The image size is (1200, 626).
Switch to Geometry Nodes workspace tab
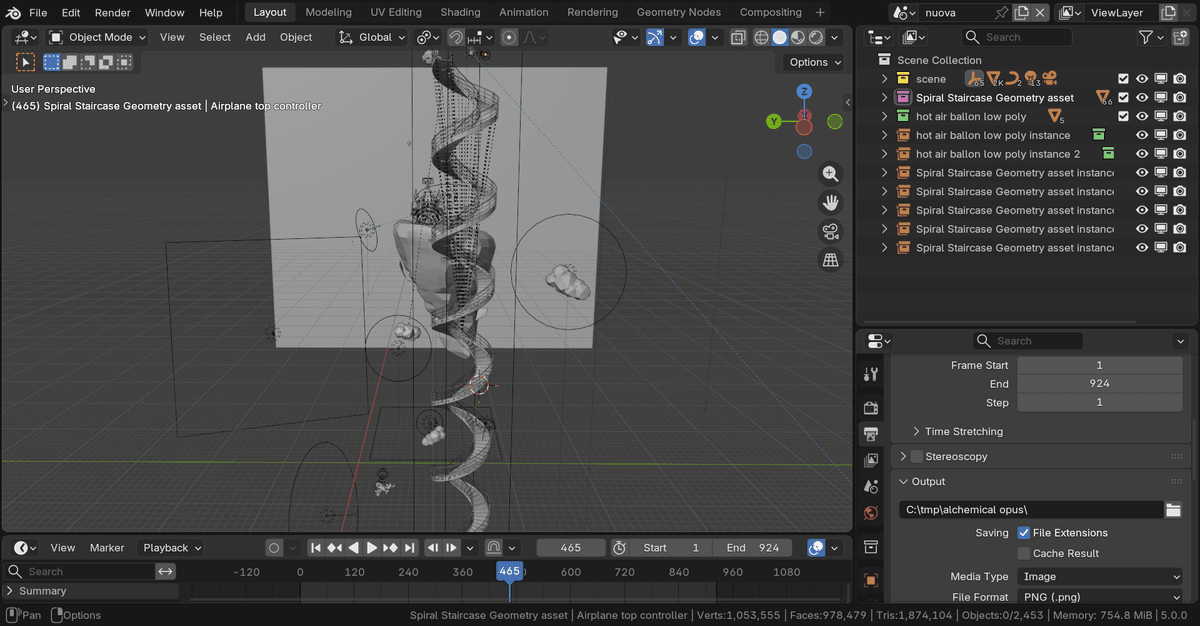pos(678,12)
